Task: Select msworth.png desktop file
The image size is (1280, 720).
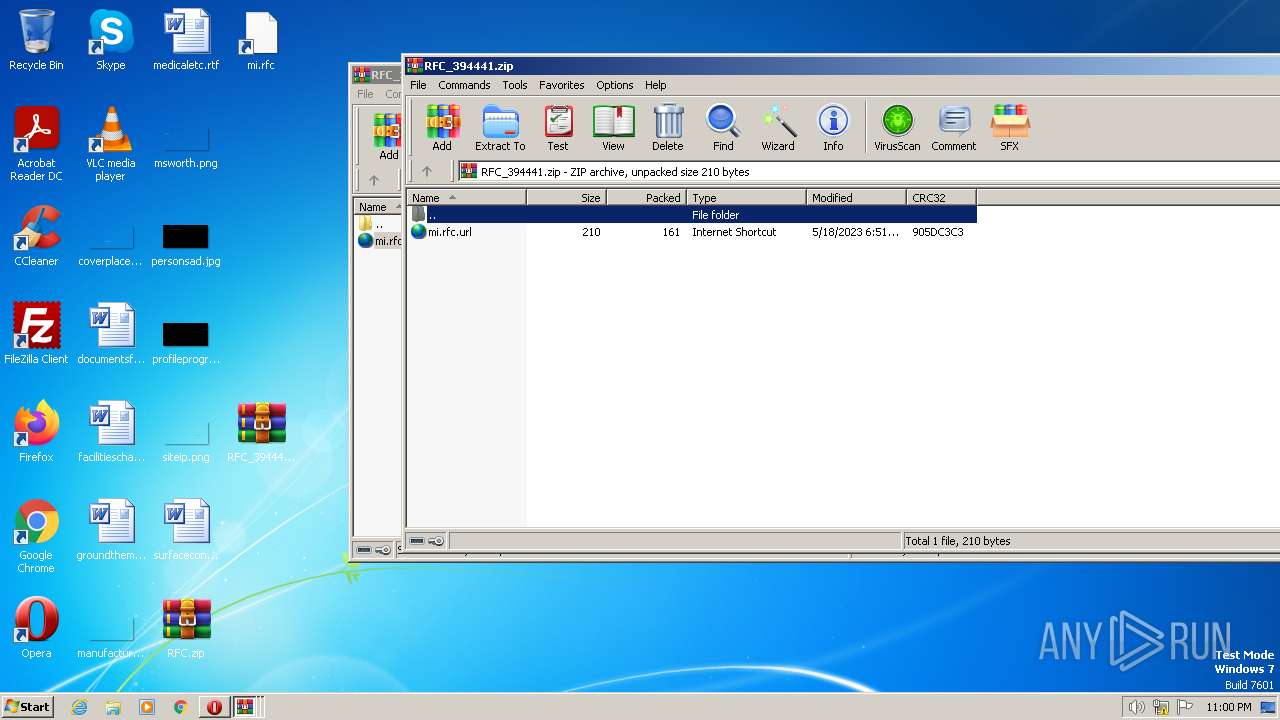Action: [x=186, y=145]
